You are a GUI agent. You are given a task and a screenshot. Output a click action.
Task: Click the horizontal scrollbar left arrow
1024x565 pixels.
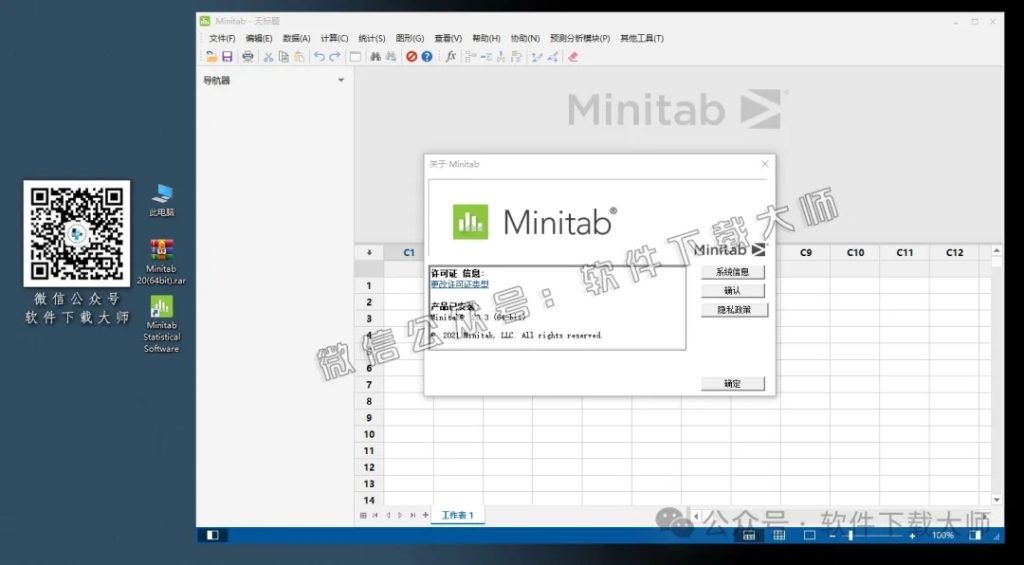[x=696, y=516]
